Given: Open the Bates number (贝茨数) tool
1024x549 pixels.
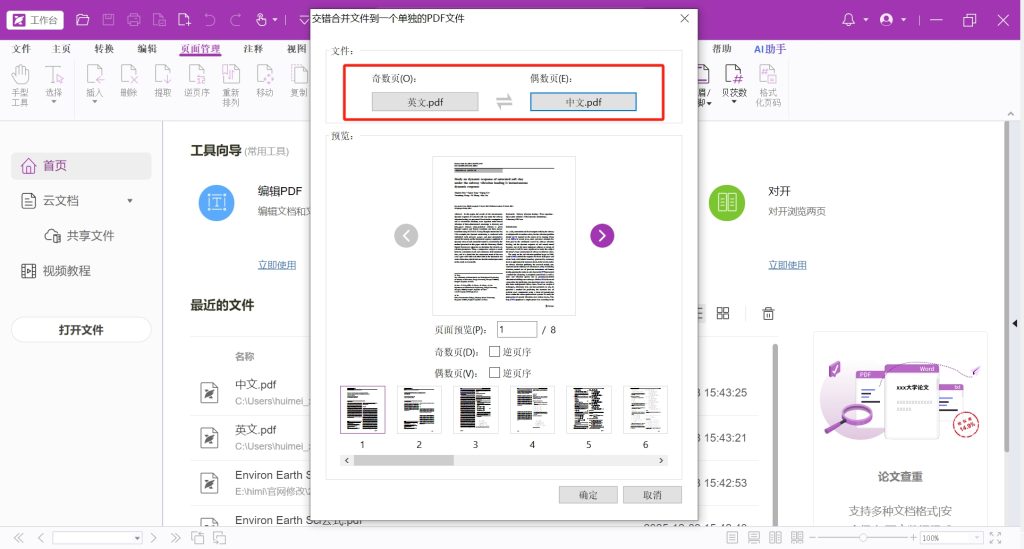Looking at the screenshot, I should click(734, 80).
